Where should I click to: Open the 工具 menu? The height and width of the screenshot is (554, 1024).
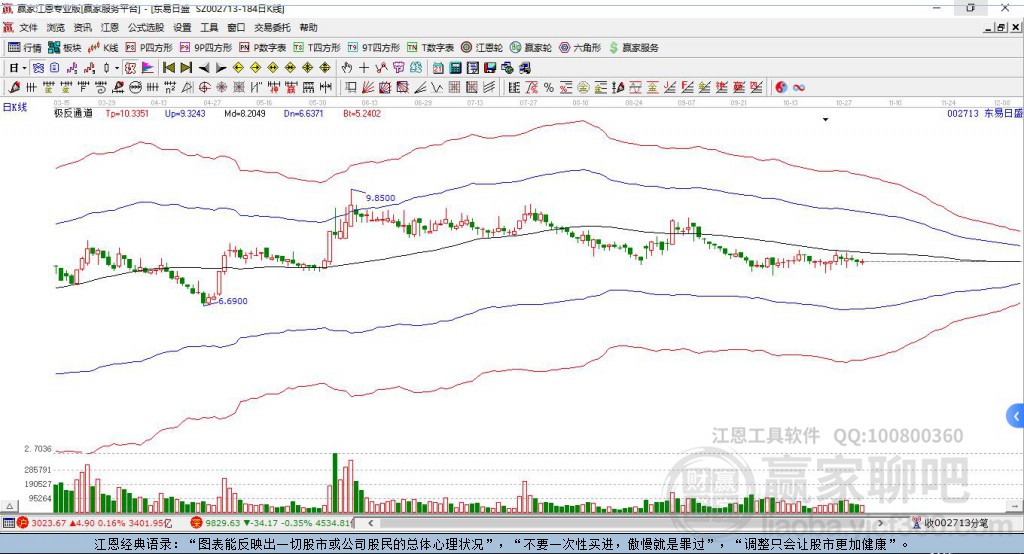point(209,27)
